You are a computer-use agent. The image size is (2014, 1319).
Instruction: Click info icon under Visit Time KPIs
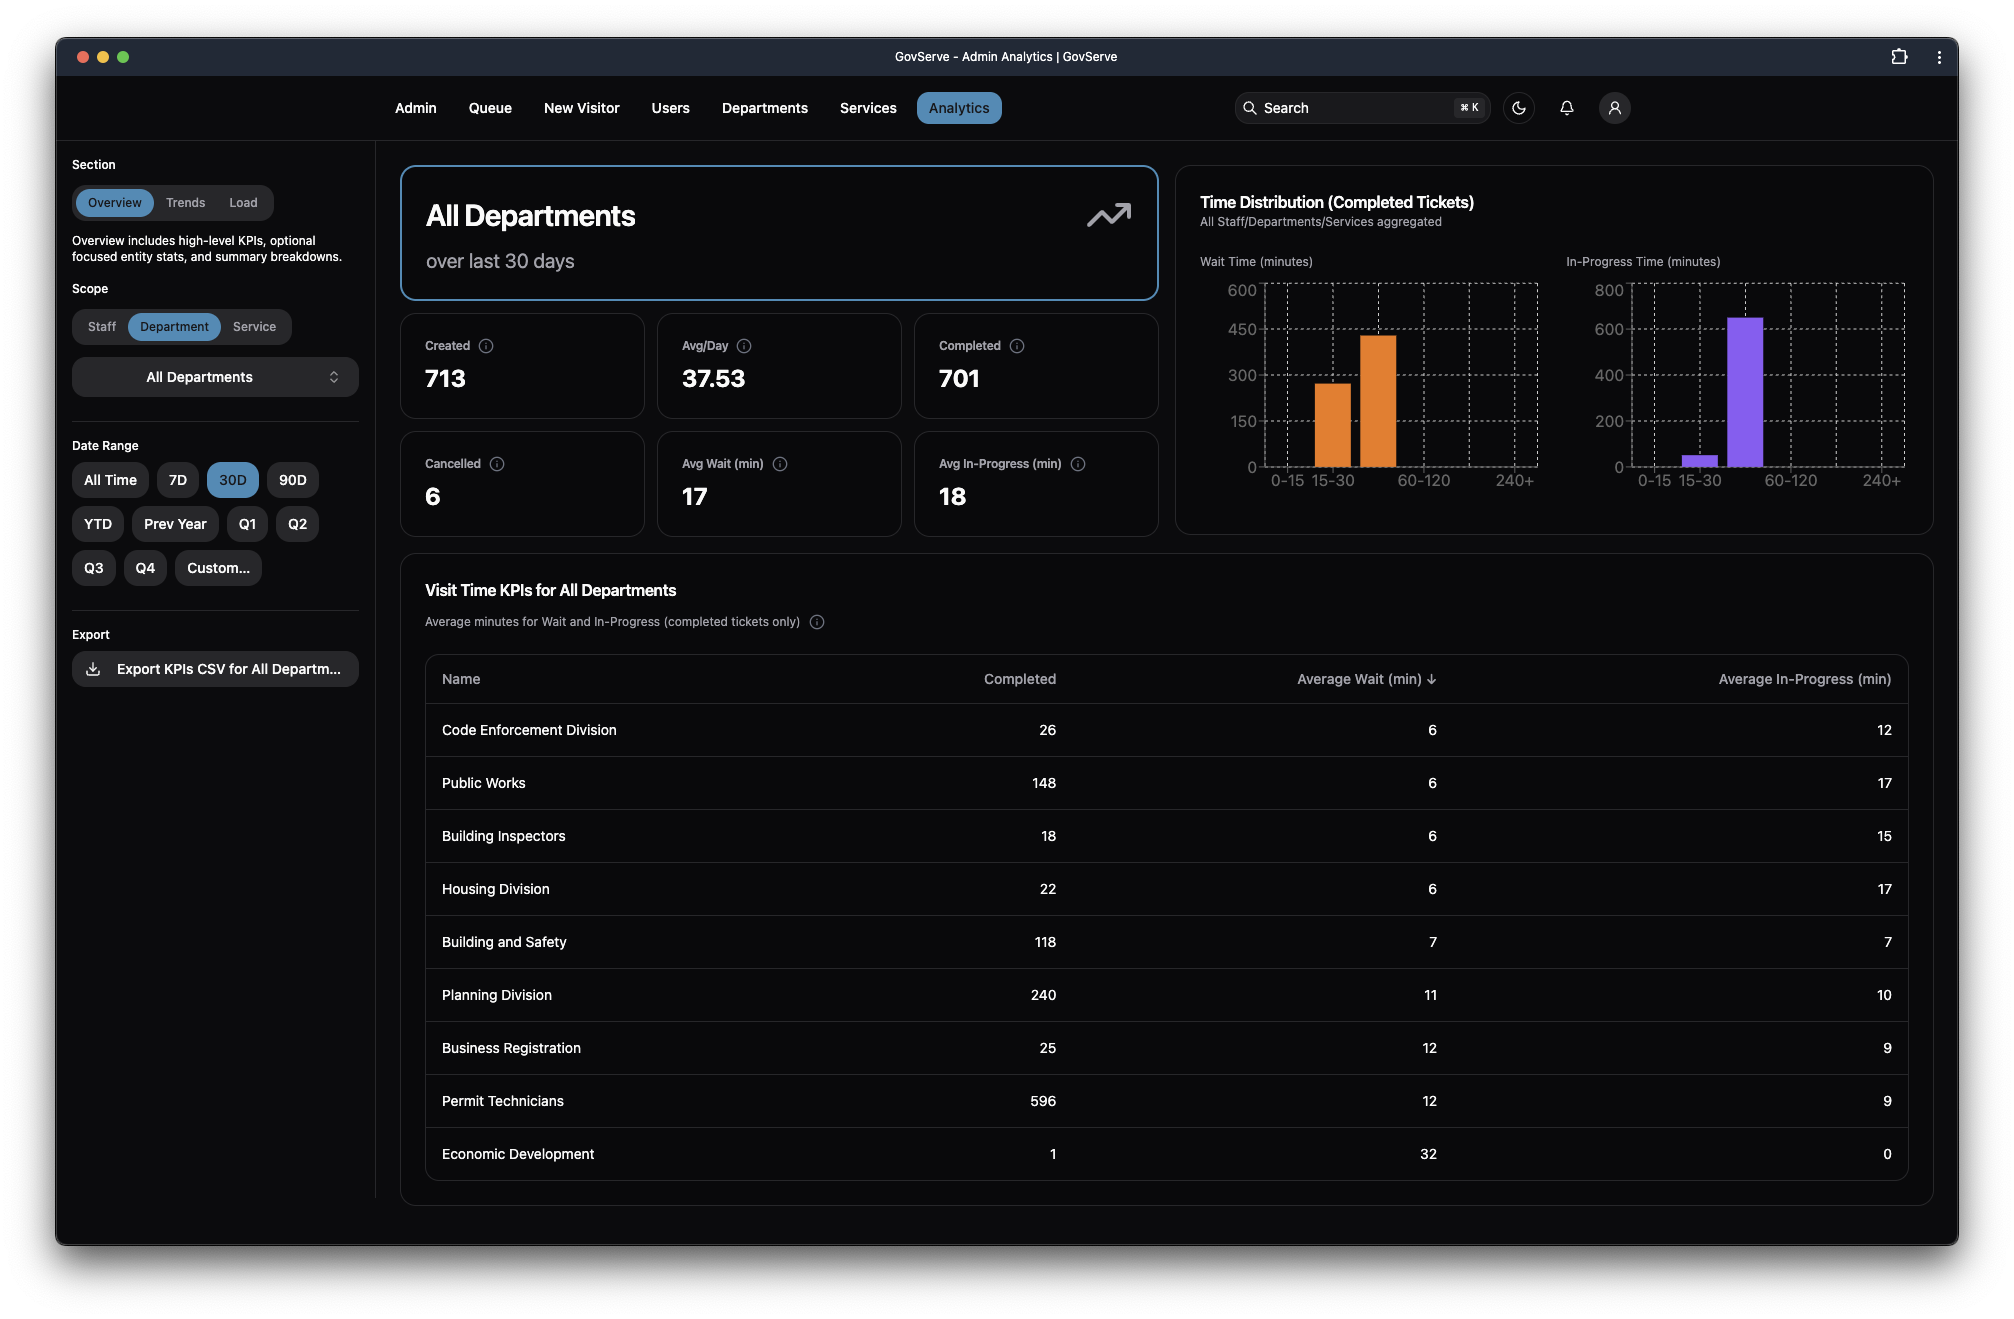point(817,622)
